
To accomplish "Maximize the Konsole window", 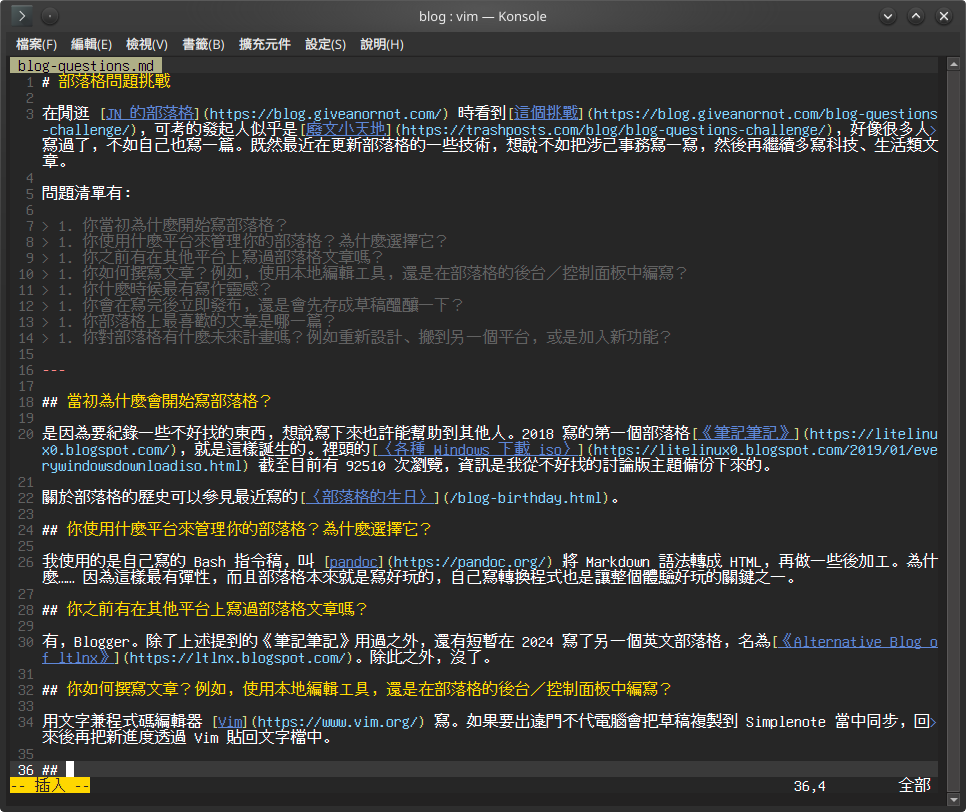I will click(916, 16).
